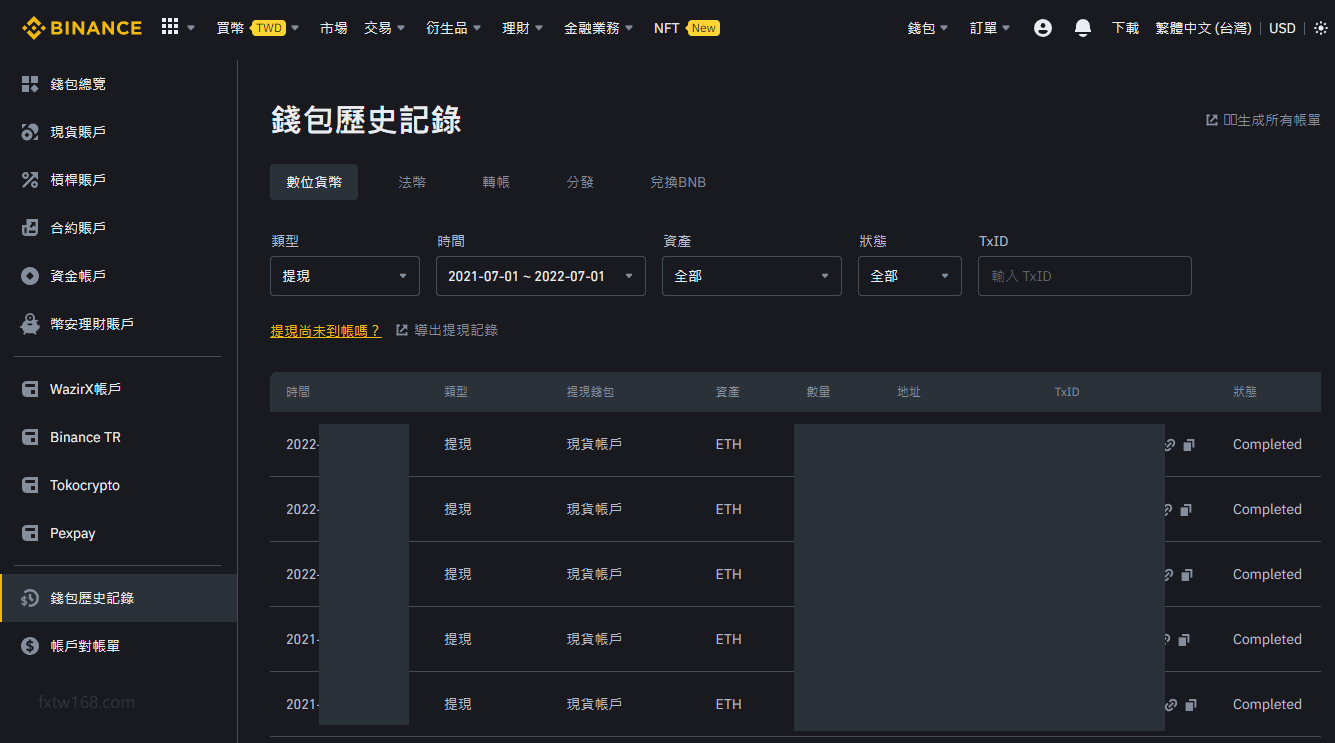The width and height of the screenshot is (1335, 743).
Task: Copy the TxID of the first ETH withdrawal
Action: (x=1187, y=444)
